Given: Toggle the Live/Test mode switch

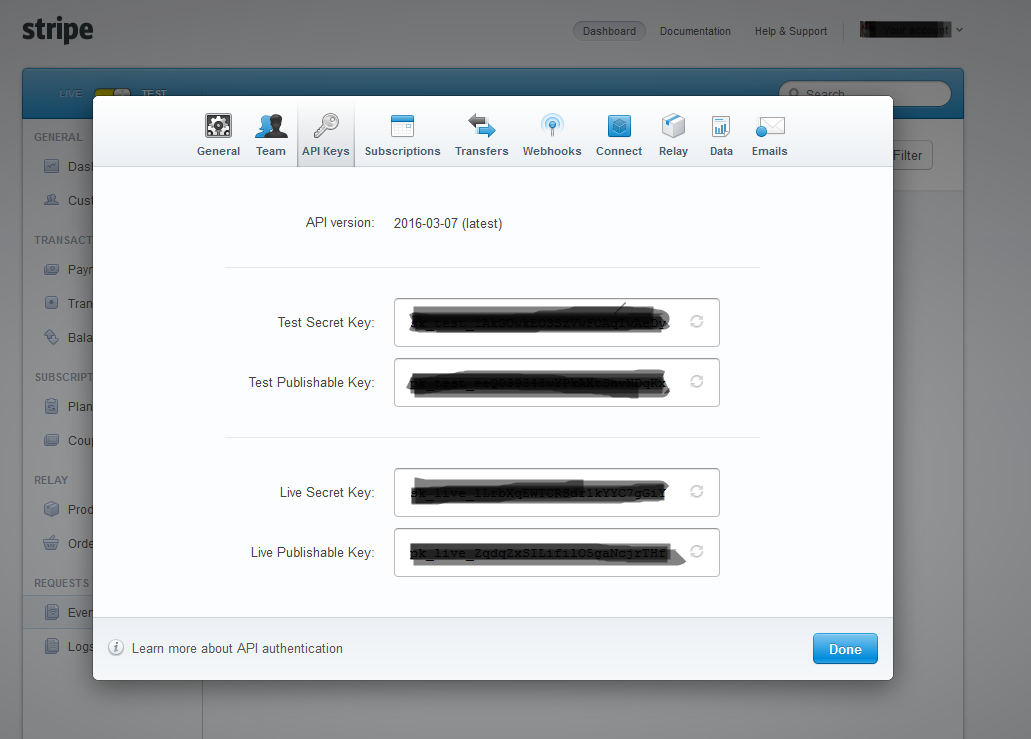Looking at the screenshot, I should click(x=112, y=93).
